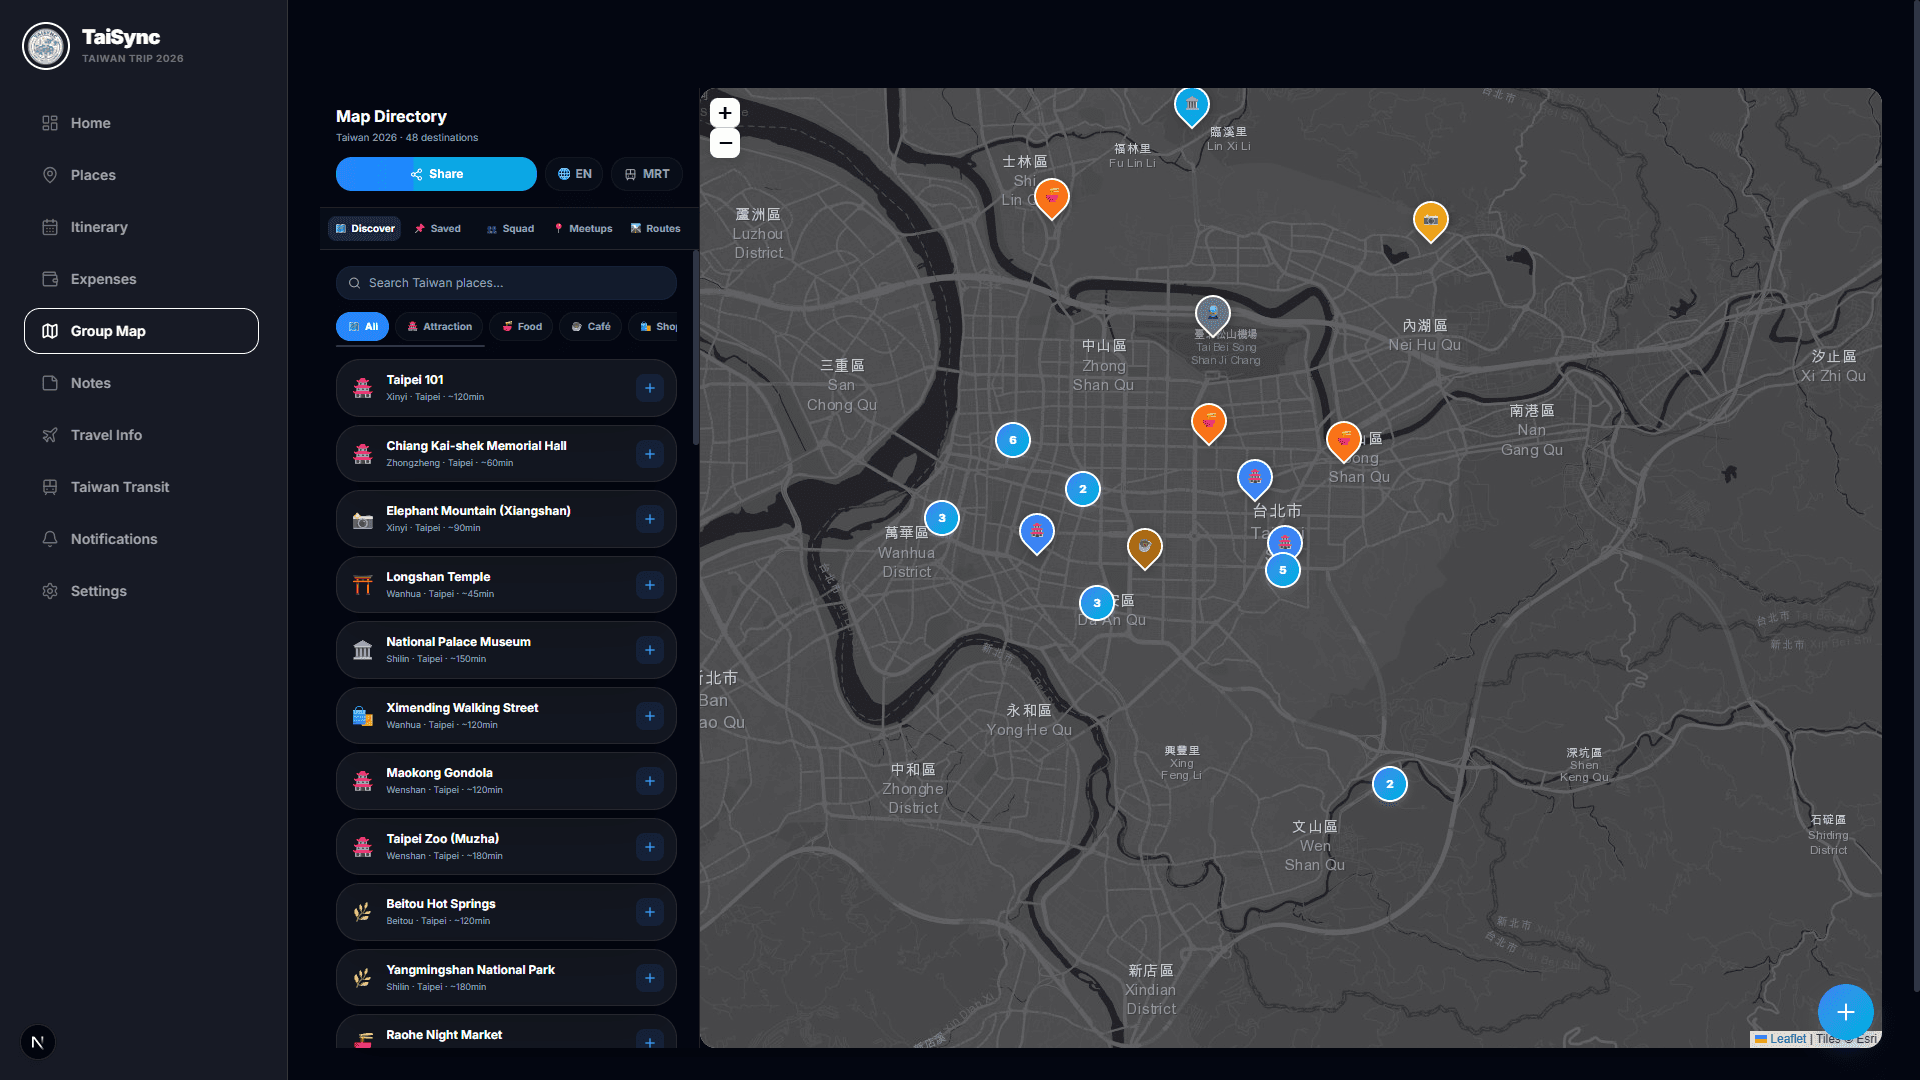Add Yangmingshan National Park plus icon
Image resolution: width=1920 pixels, height=1080 pixels.
[x=650, y=978]
